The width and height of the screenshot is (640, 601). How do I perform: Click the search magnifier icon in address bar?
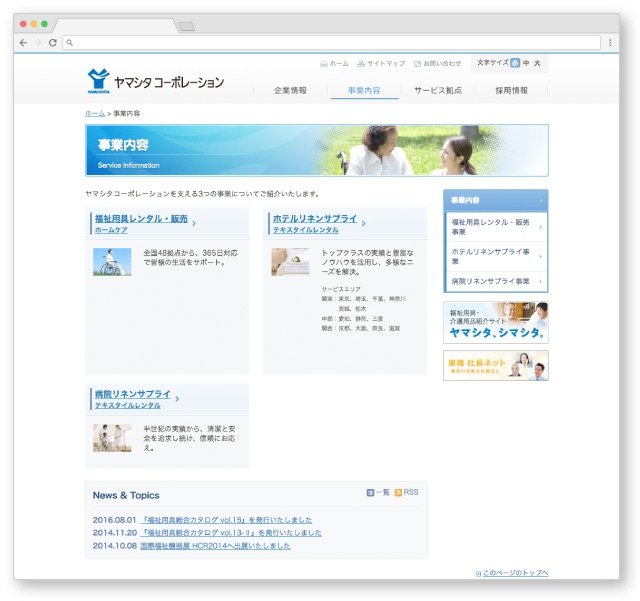tap(69, 42)
